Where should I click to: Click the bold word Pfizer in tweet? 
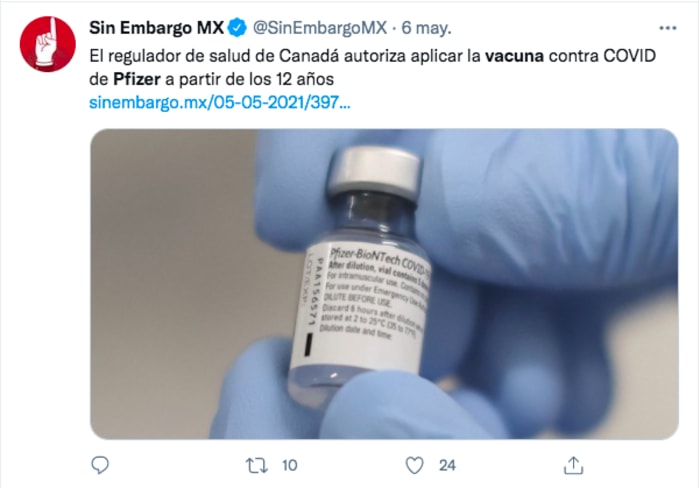[137, 79]
